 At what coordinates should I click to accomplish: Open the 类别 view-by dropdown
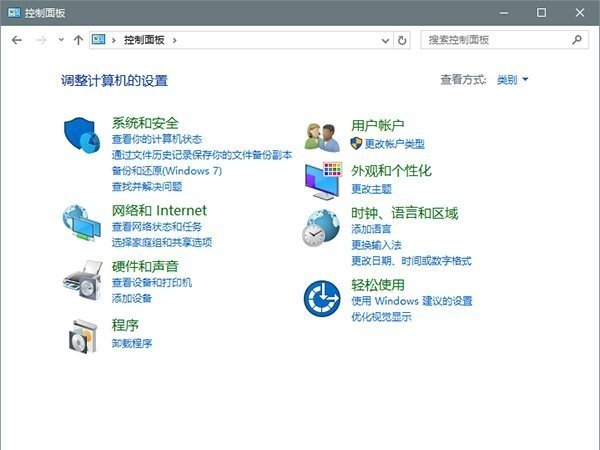click(512, 80)
